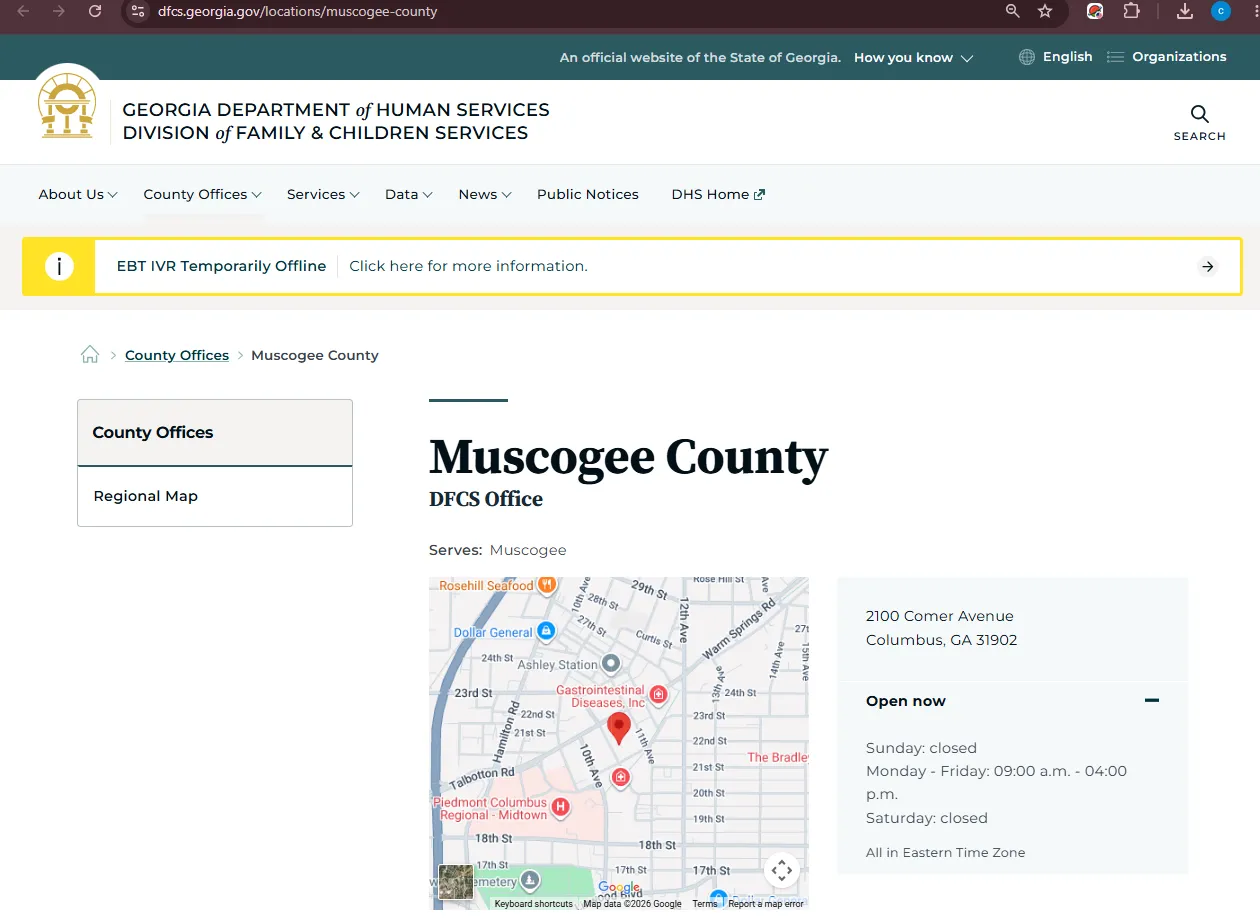
Task: Collapse the Open now hours section
Action: coord(1152,701)
